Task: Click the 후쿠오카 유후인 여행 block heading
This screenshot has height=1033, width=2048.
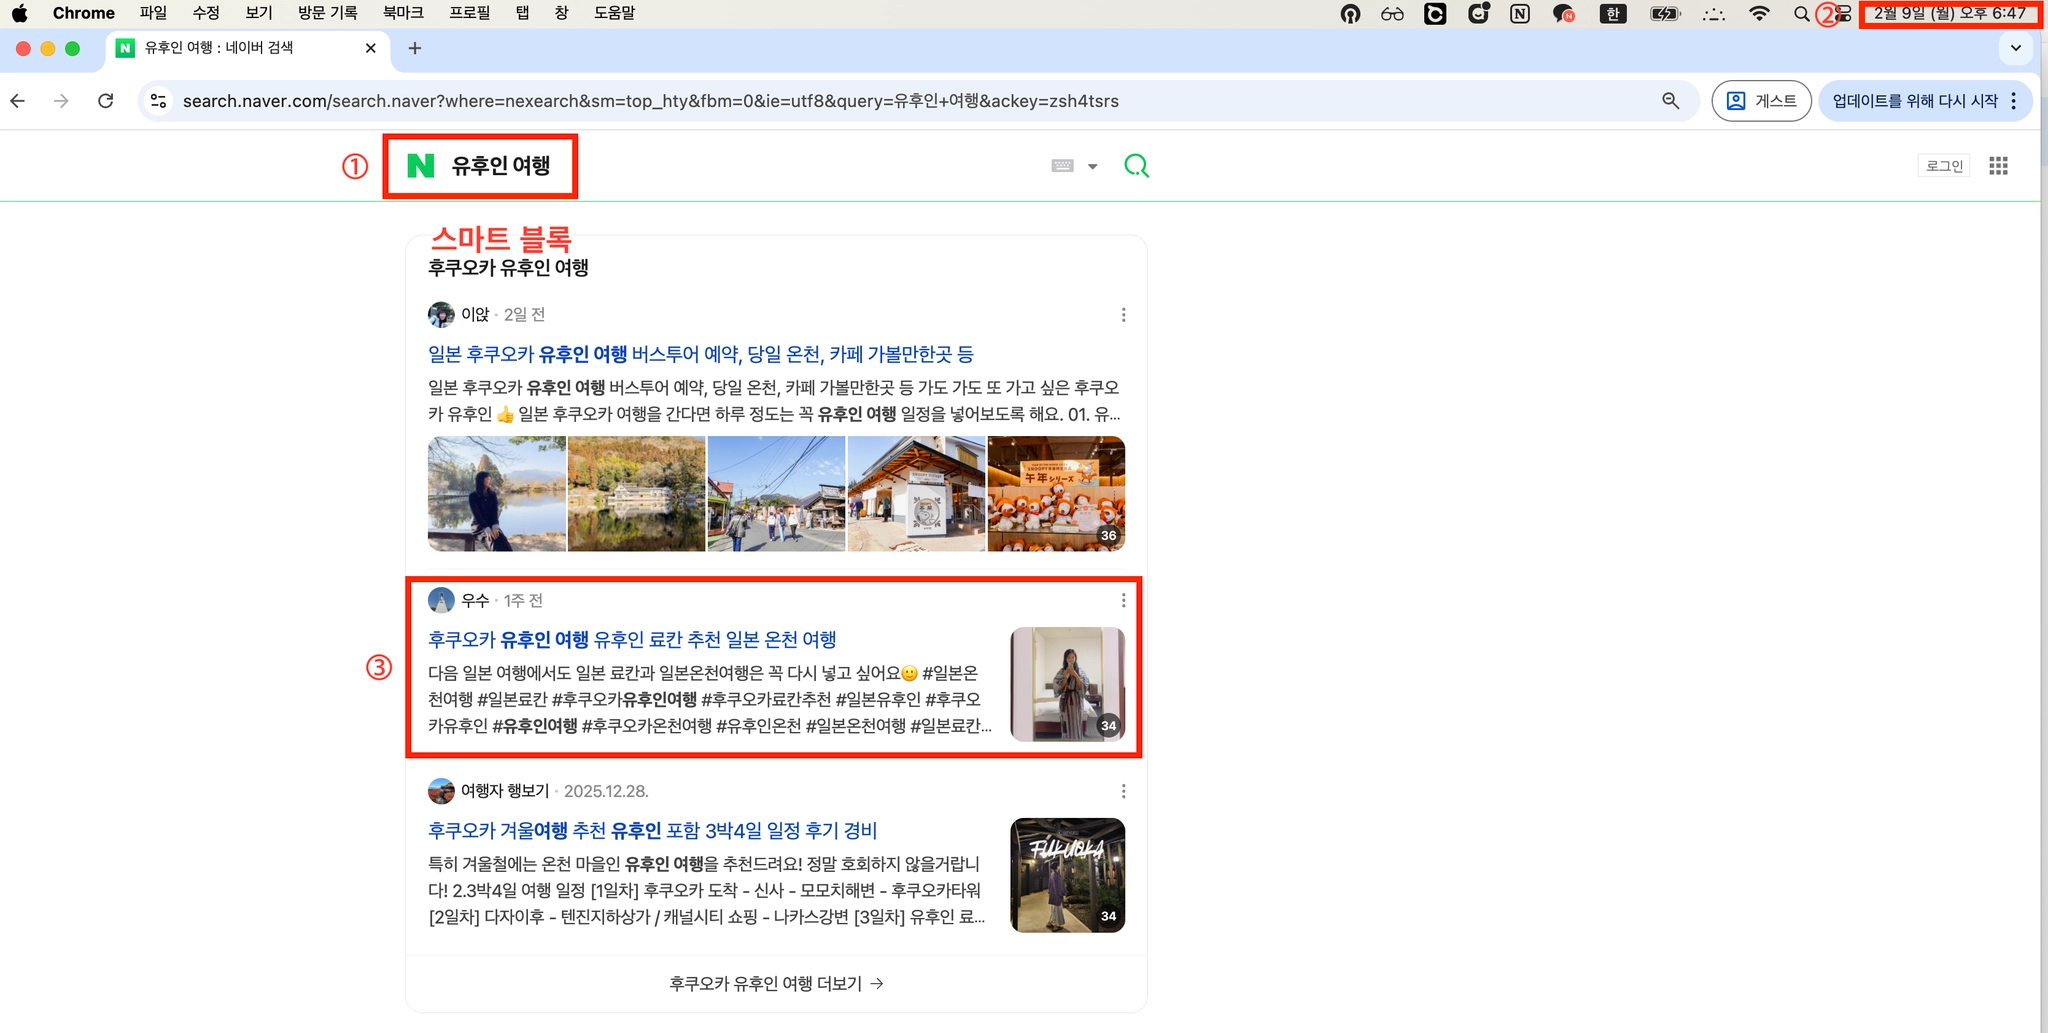Action: 508,268
